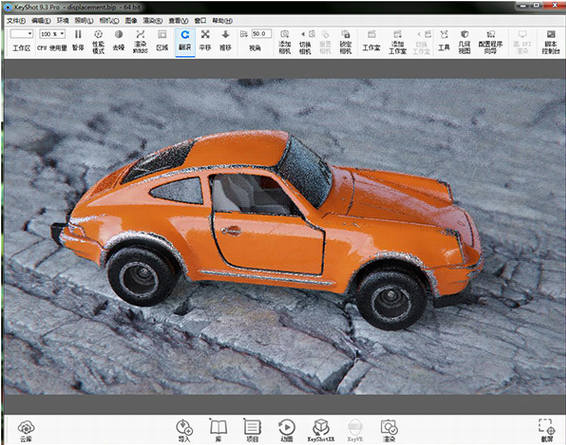Toggle 渲染 NURBS mode

(140, 41)
